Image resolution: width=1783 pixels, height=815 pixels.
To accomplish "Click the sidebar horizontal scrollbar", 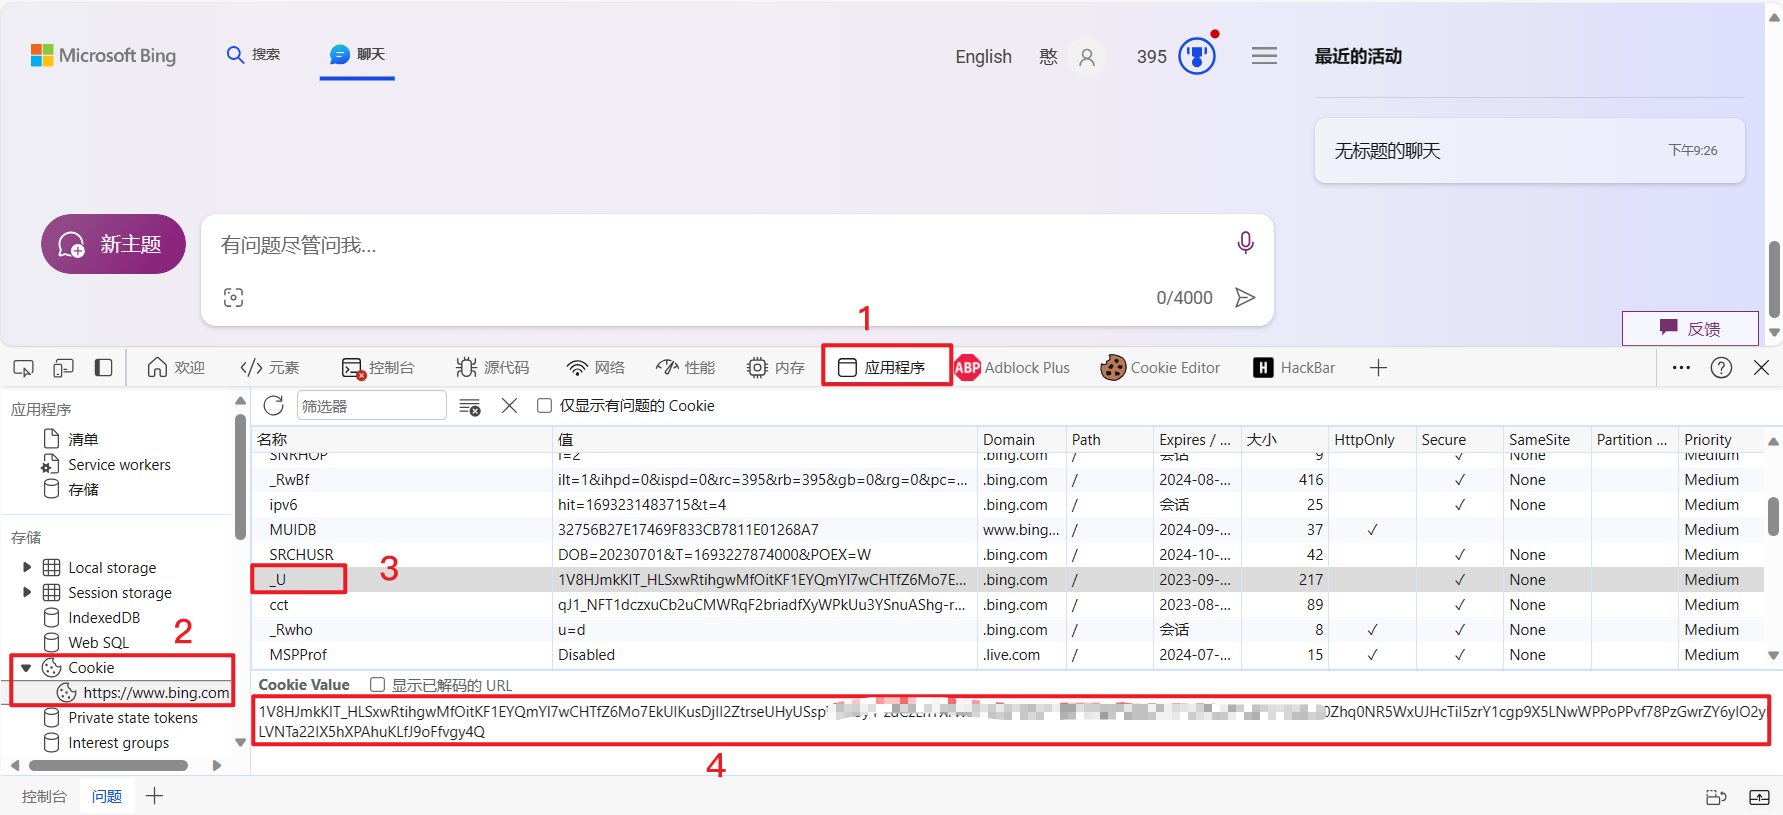I will tap(108, 766).
